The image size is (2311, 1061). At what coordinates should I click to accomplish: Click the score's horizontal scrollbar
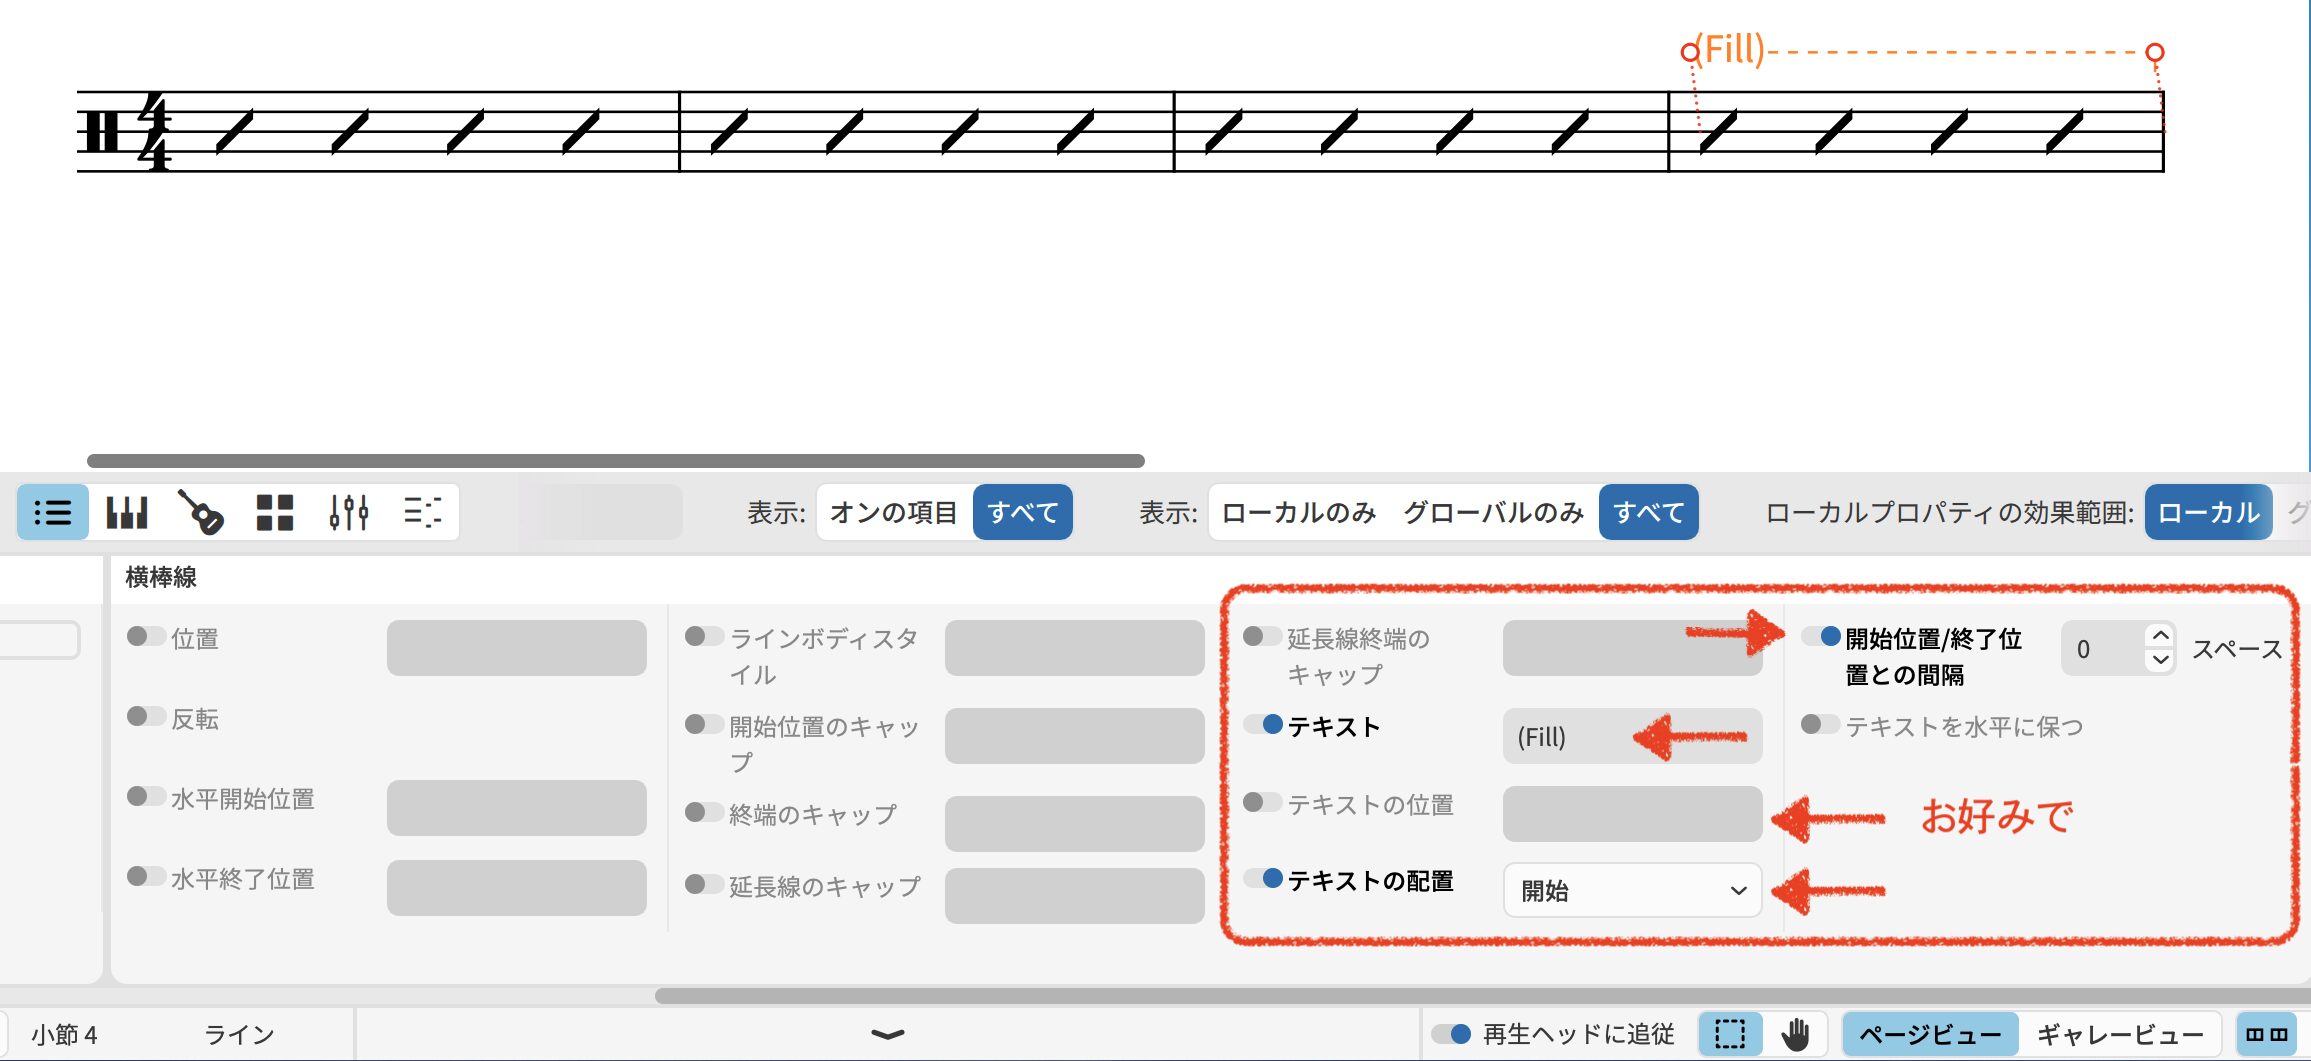click(615, 461)
